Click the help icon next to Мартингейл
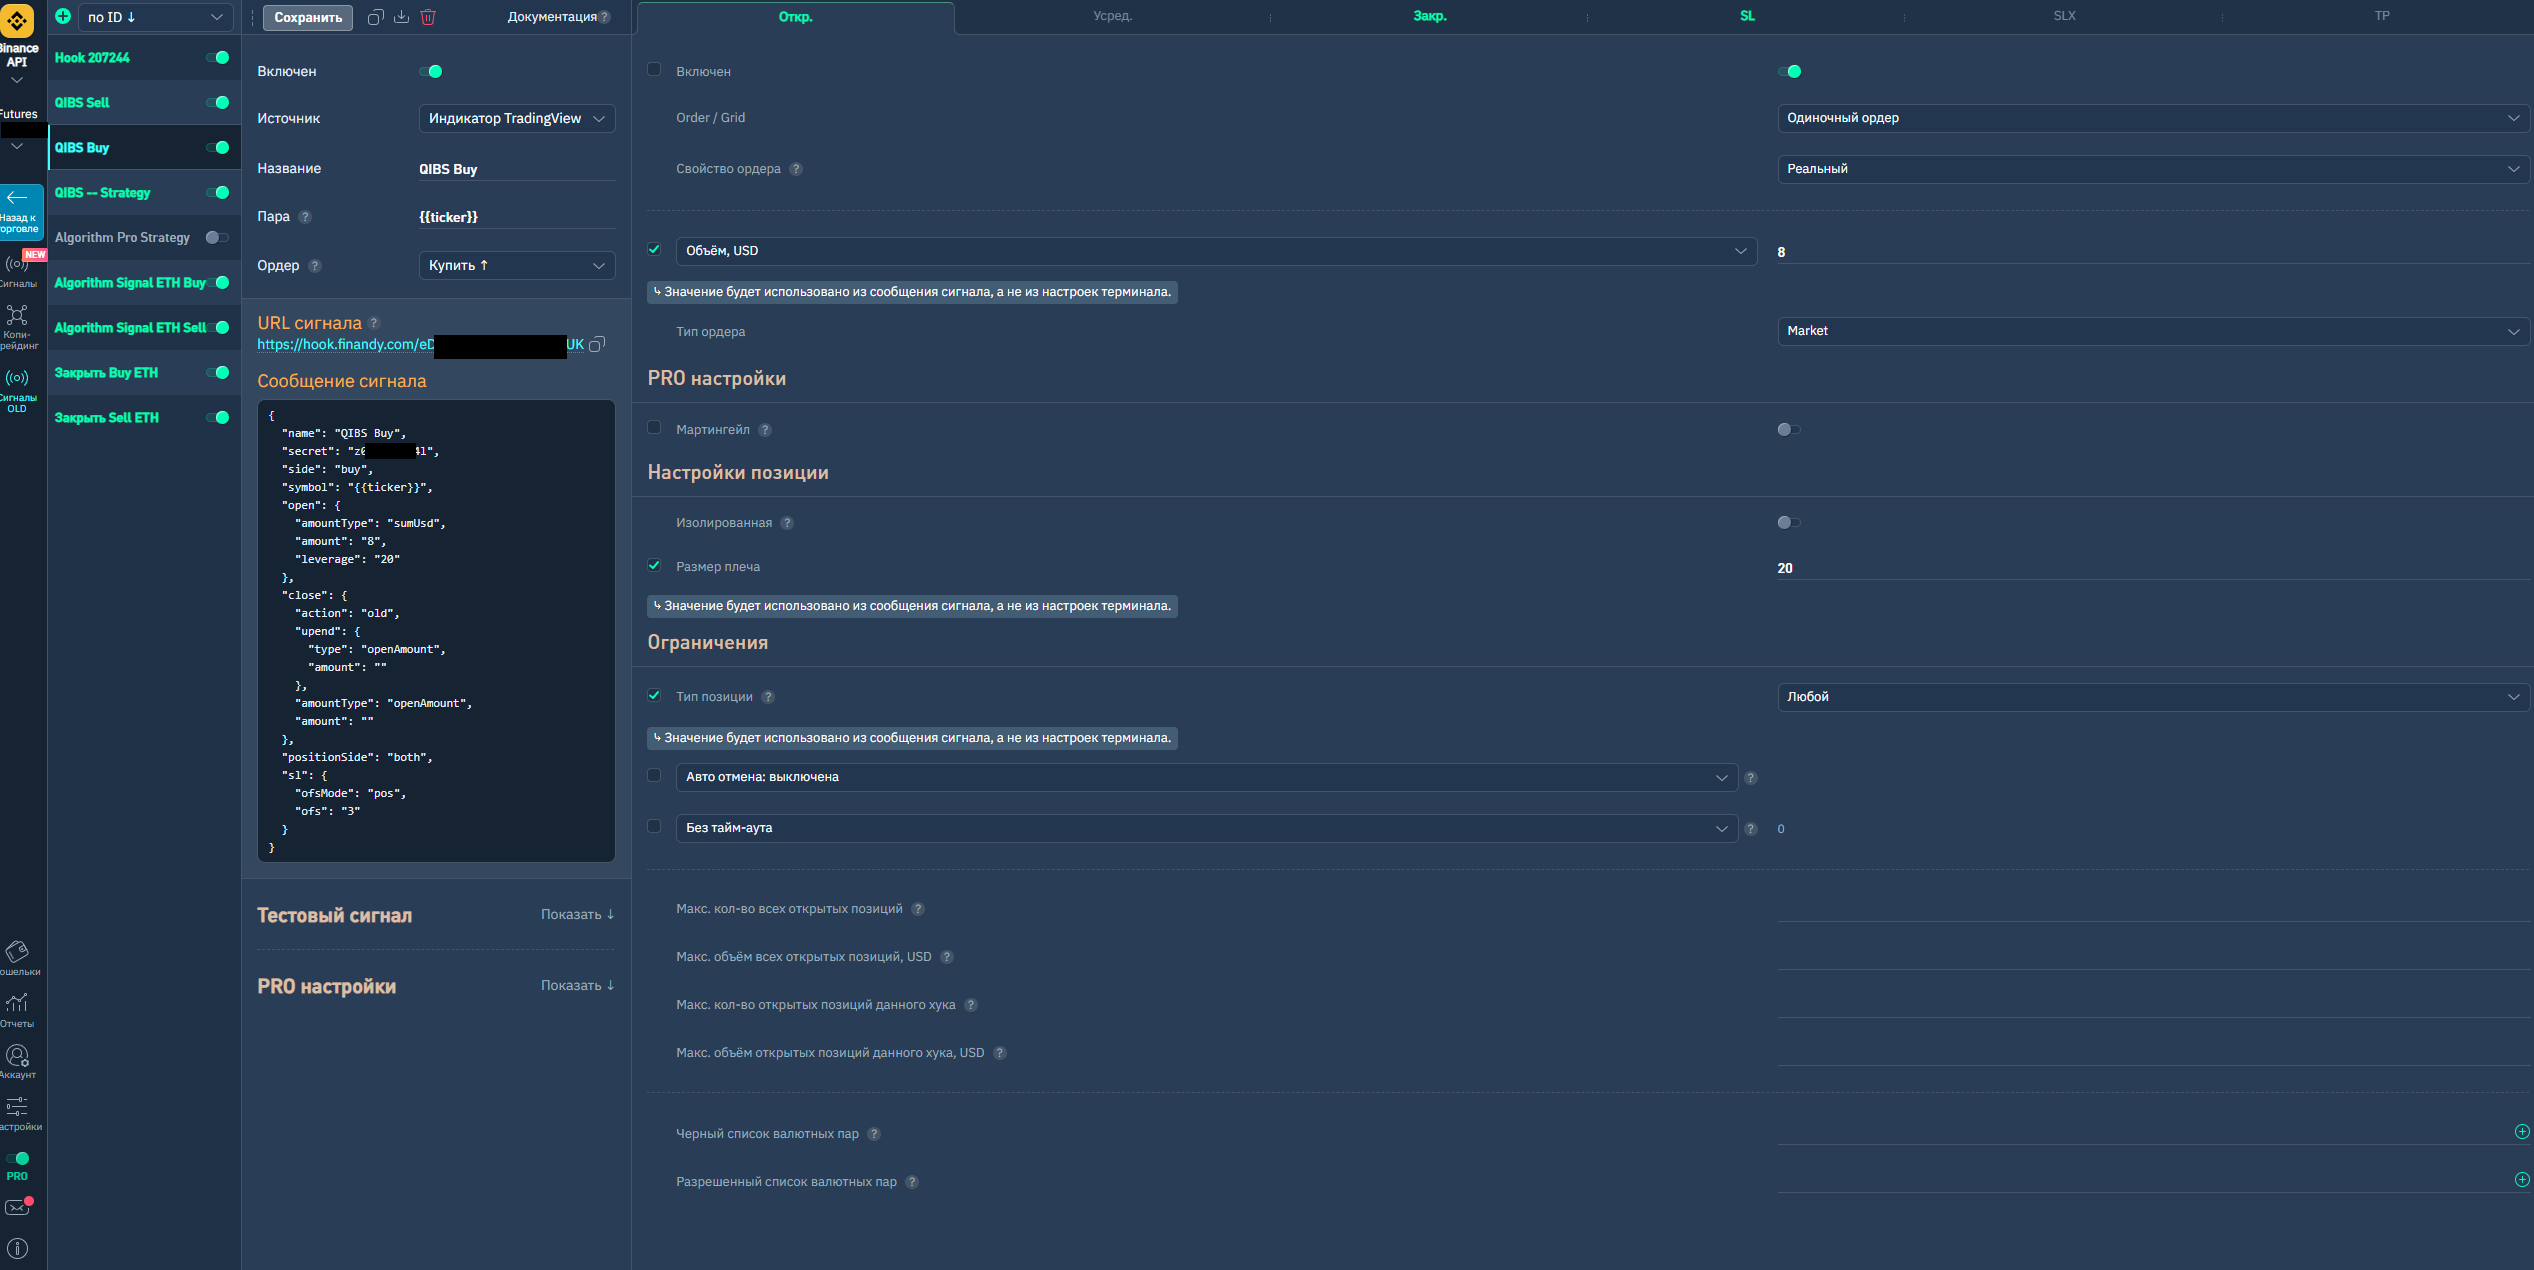The image size is (2534, 1270). tap(765, 430)
